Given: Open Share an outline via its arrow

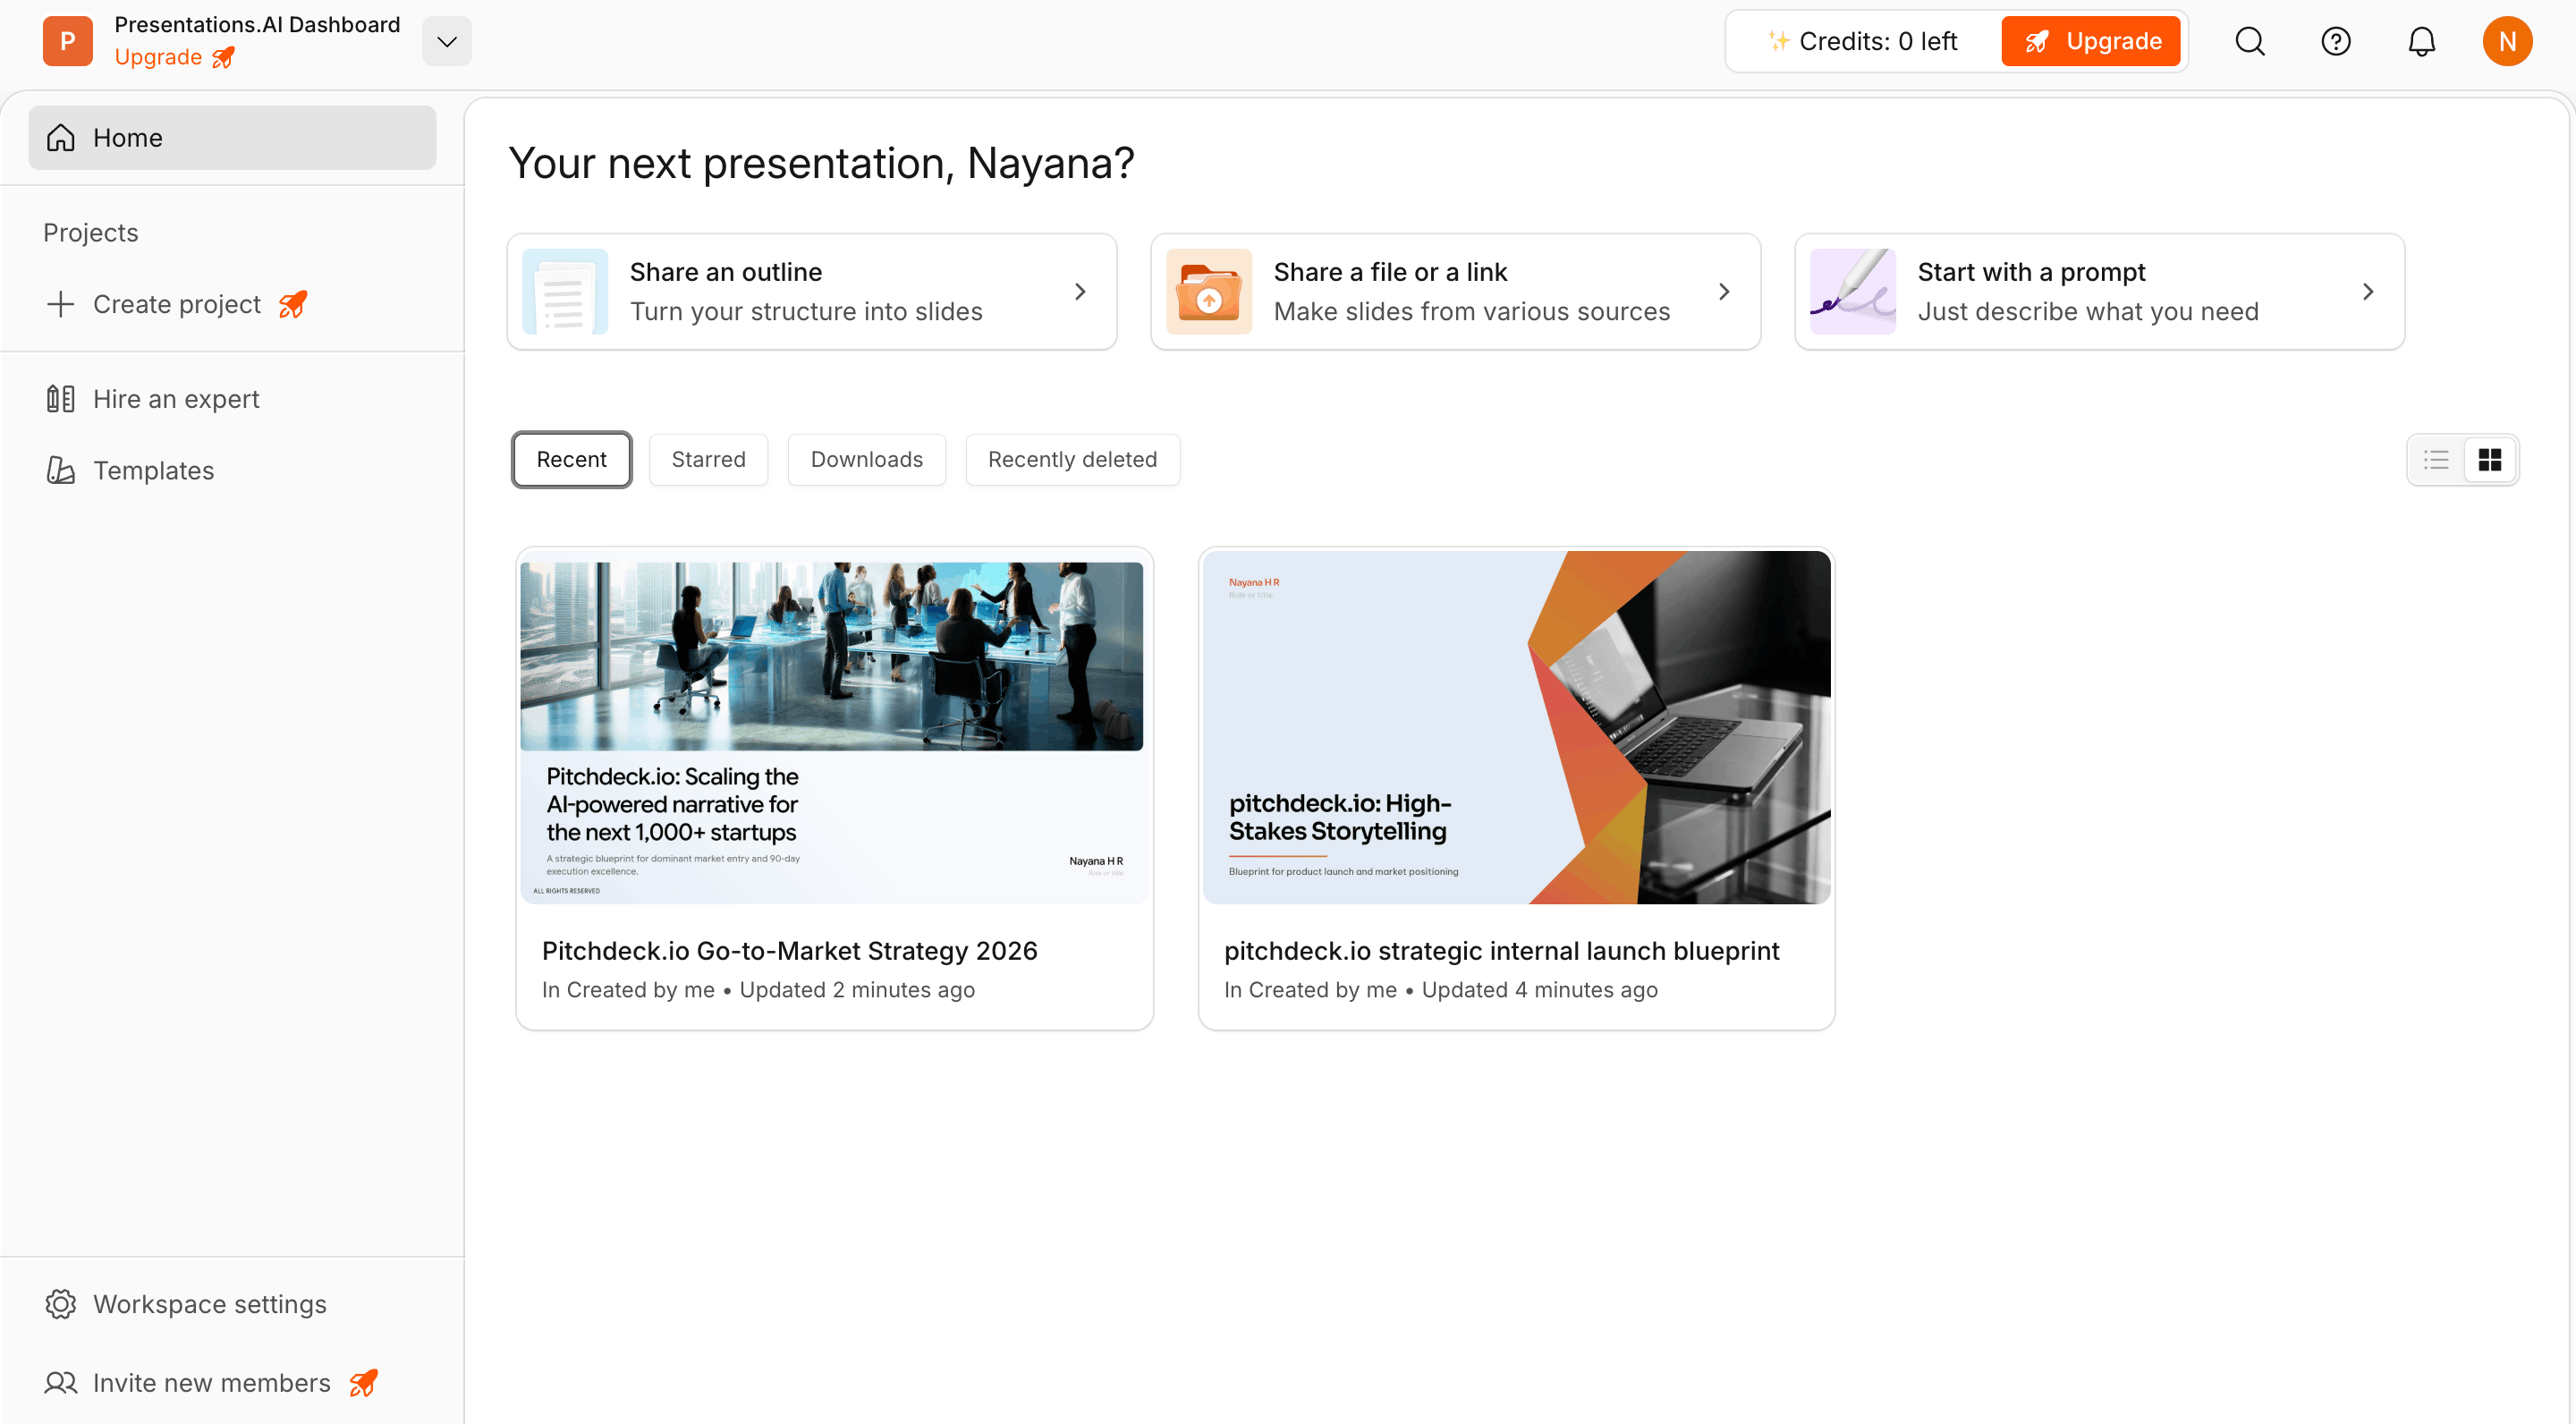Looking at the screenshot, I should click(x=1080, y=291).
